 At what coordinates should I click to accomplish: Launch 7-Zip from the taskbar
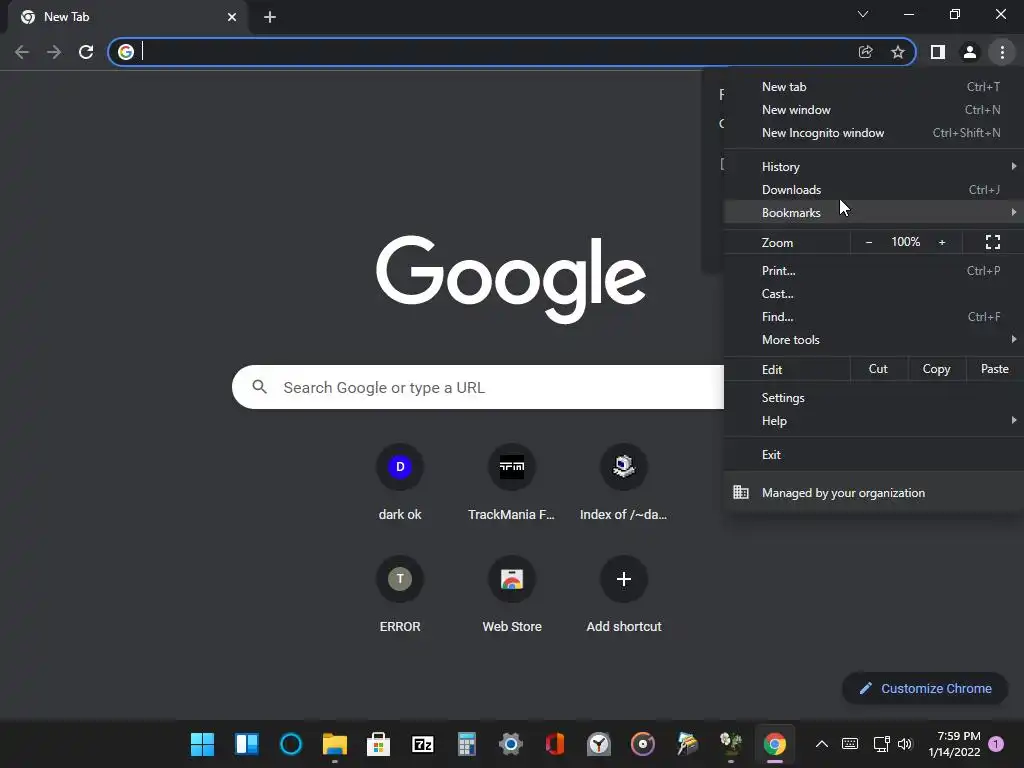point(423,744)
